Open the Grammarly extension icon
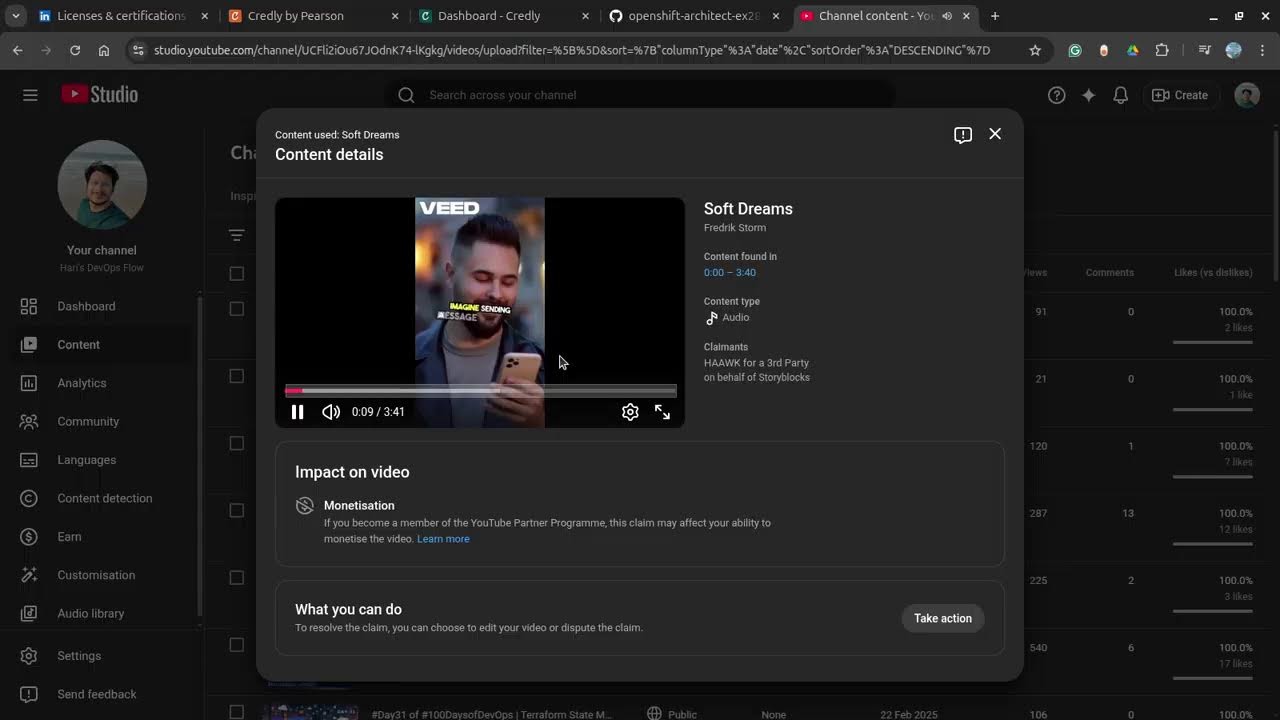The image size is (1280, 720). coord(1075,50)
